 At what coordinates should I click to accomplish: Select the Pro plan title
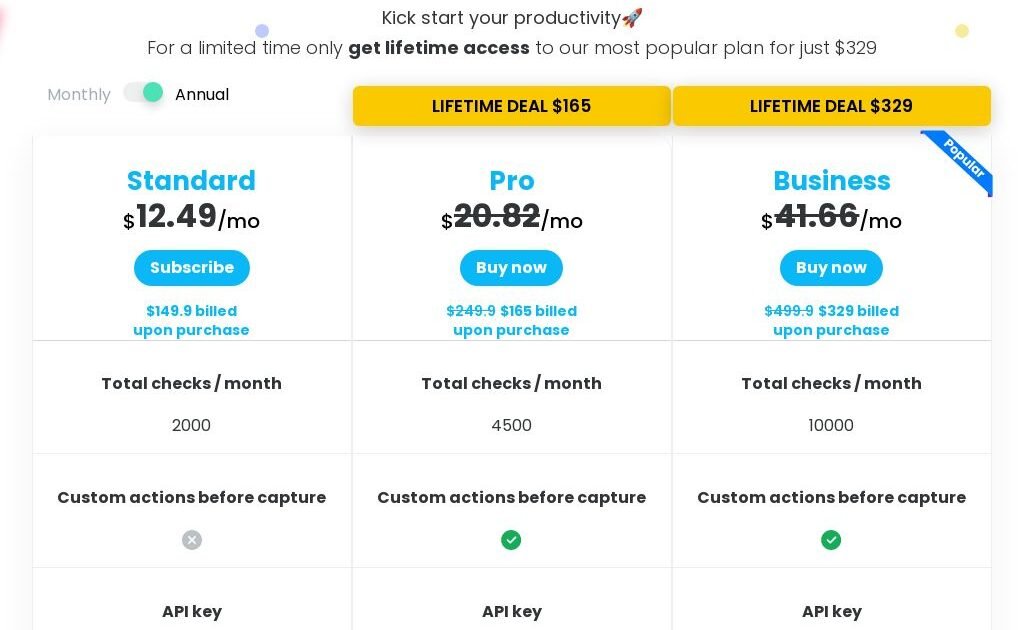[511, 181]
